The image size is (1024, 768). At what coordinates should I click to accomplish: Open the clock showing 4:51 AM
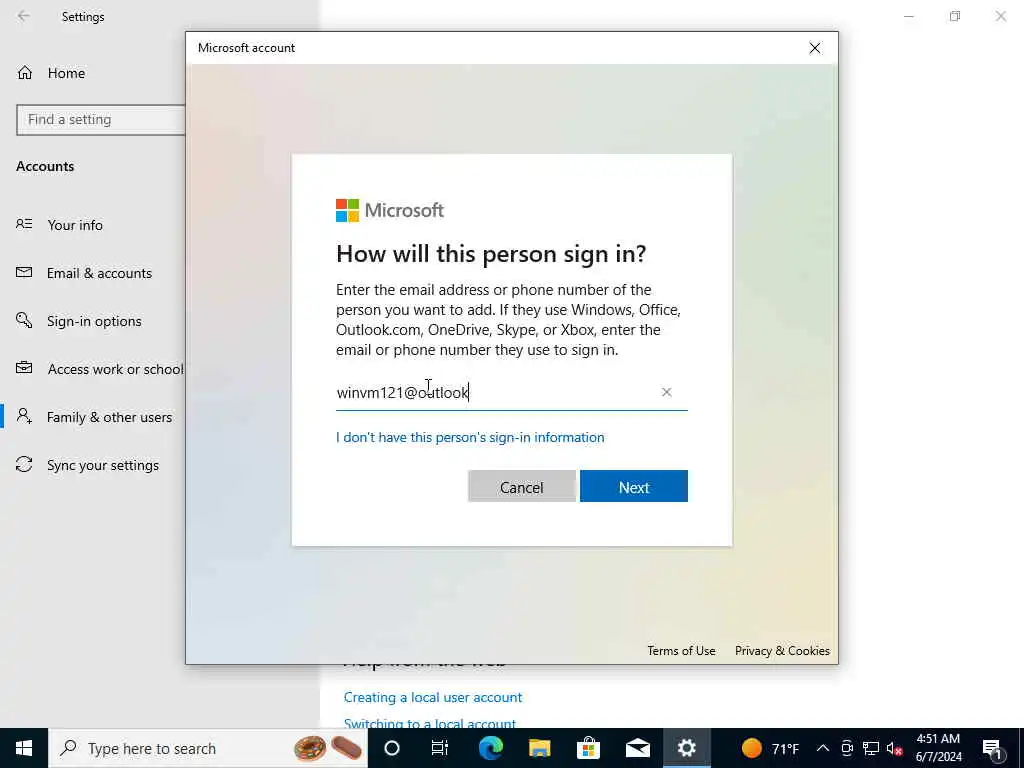[938, 748]
